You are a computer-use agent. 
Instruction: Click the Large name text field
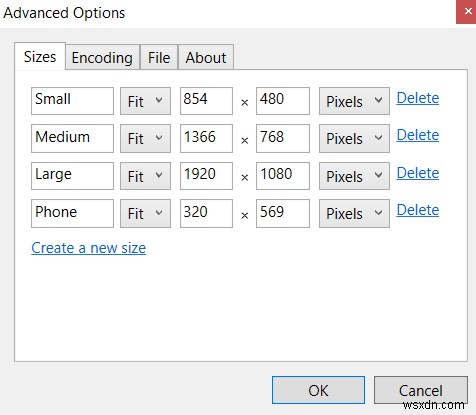[x=72, y=176]
